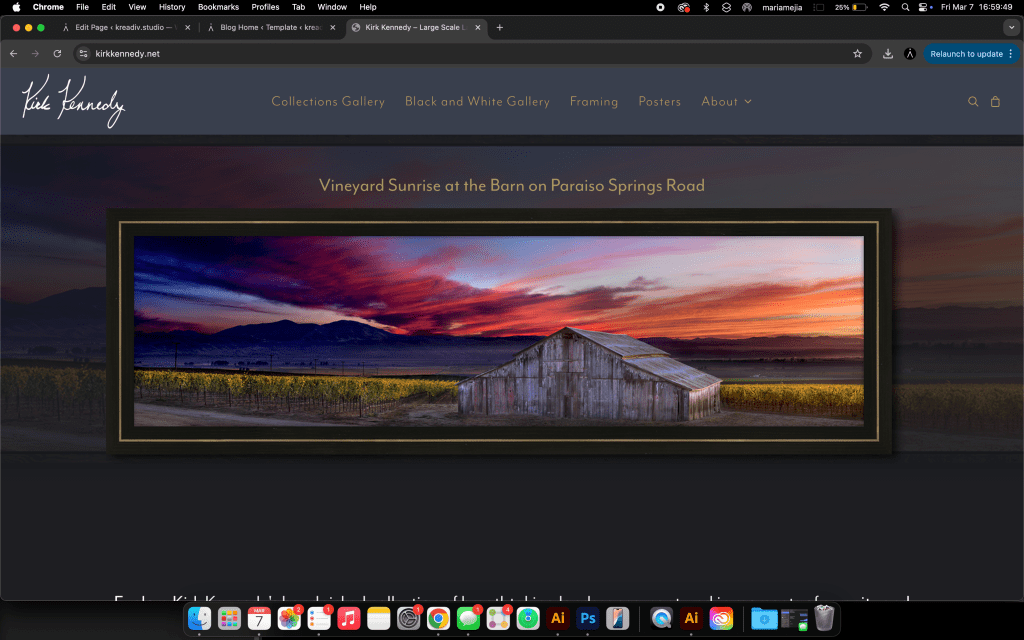This screenshot has height=640, width=1024.
Task: Reload the page with the refresh icon
Action: pos(57,54)
